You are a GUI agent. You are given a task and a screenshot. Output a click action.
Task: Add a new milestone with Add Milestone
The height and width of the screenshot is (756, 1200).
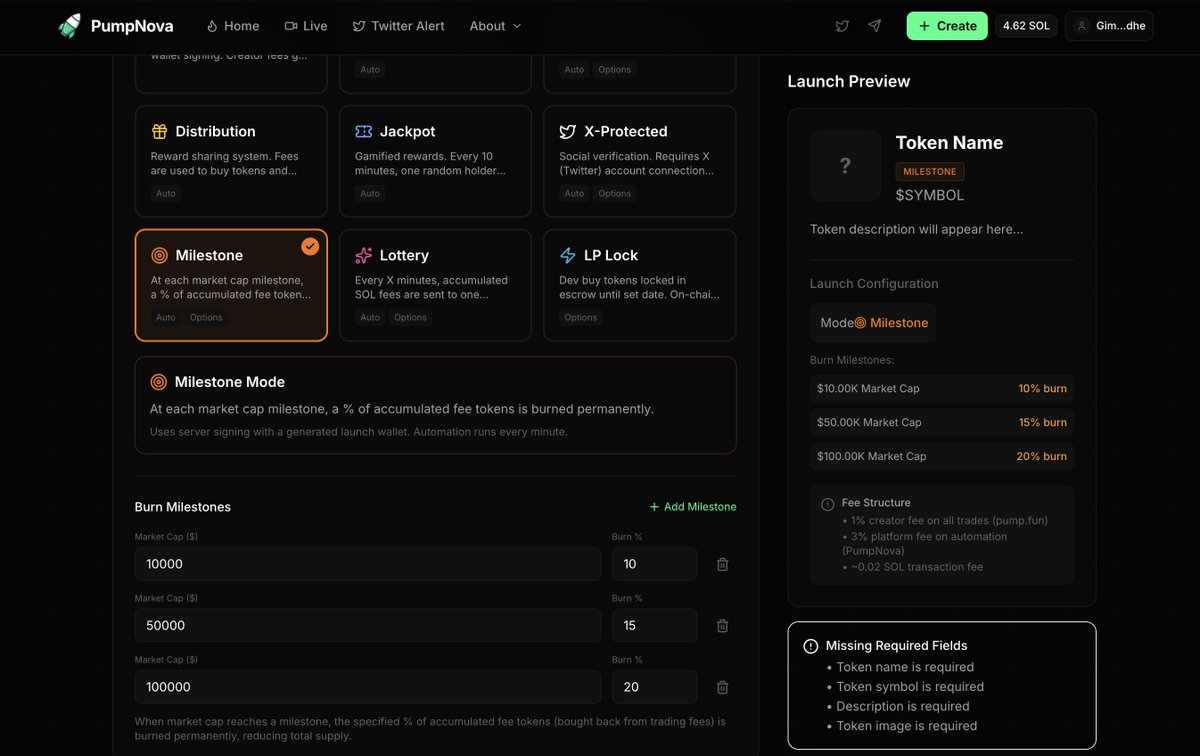692,507
